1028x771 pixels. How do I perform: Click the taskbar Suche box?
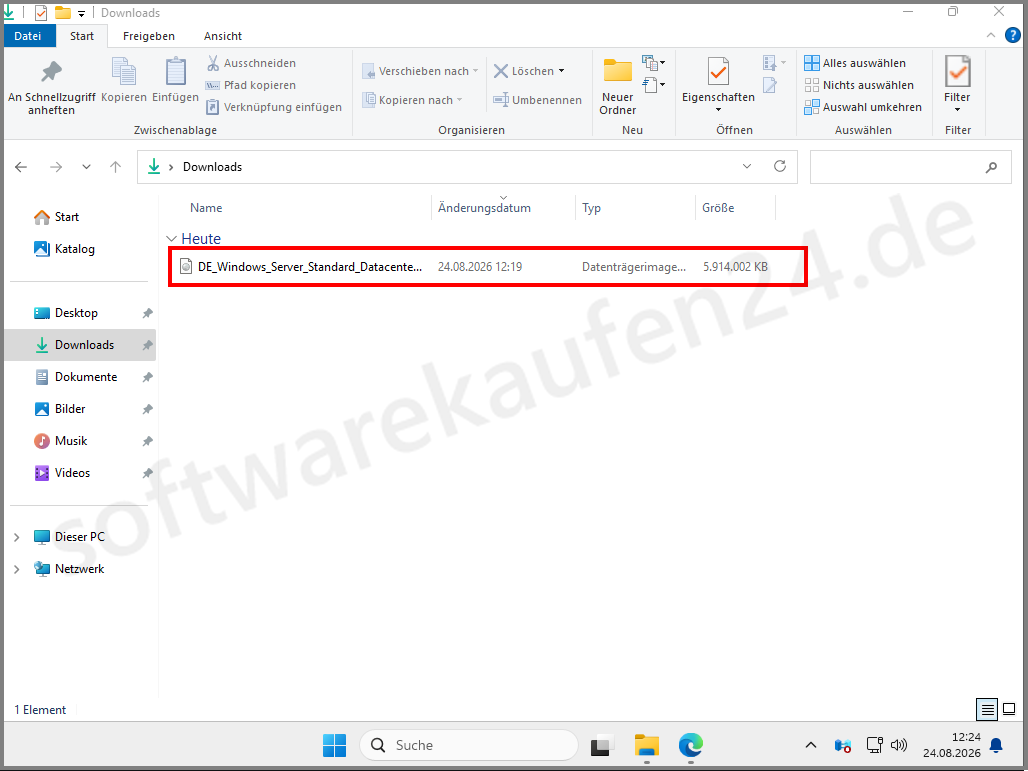point(469,745)
